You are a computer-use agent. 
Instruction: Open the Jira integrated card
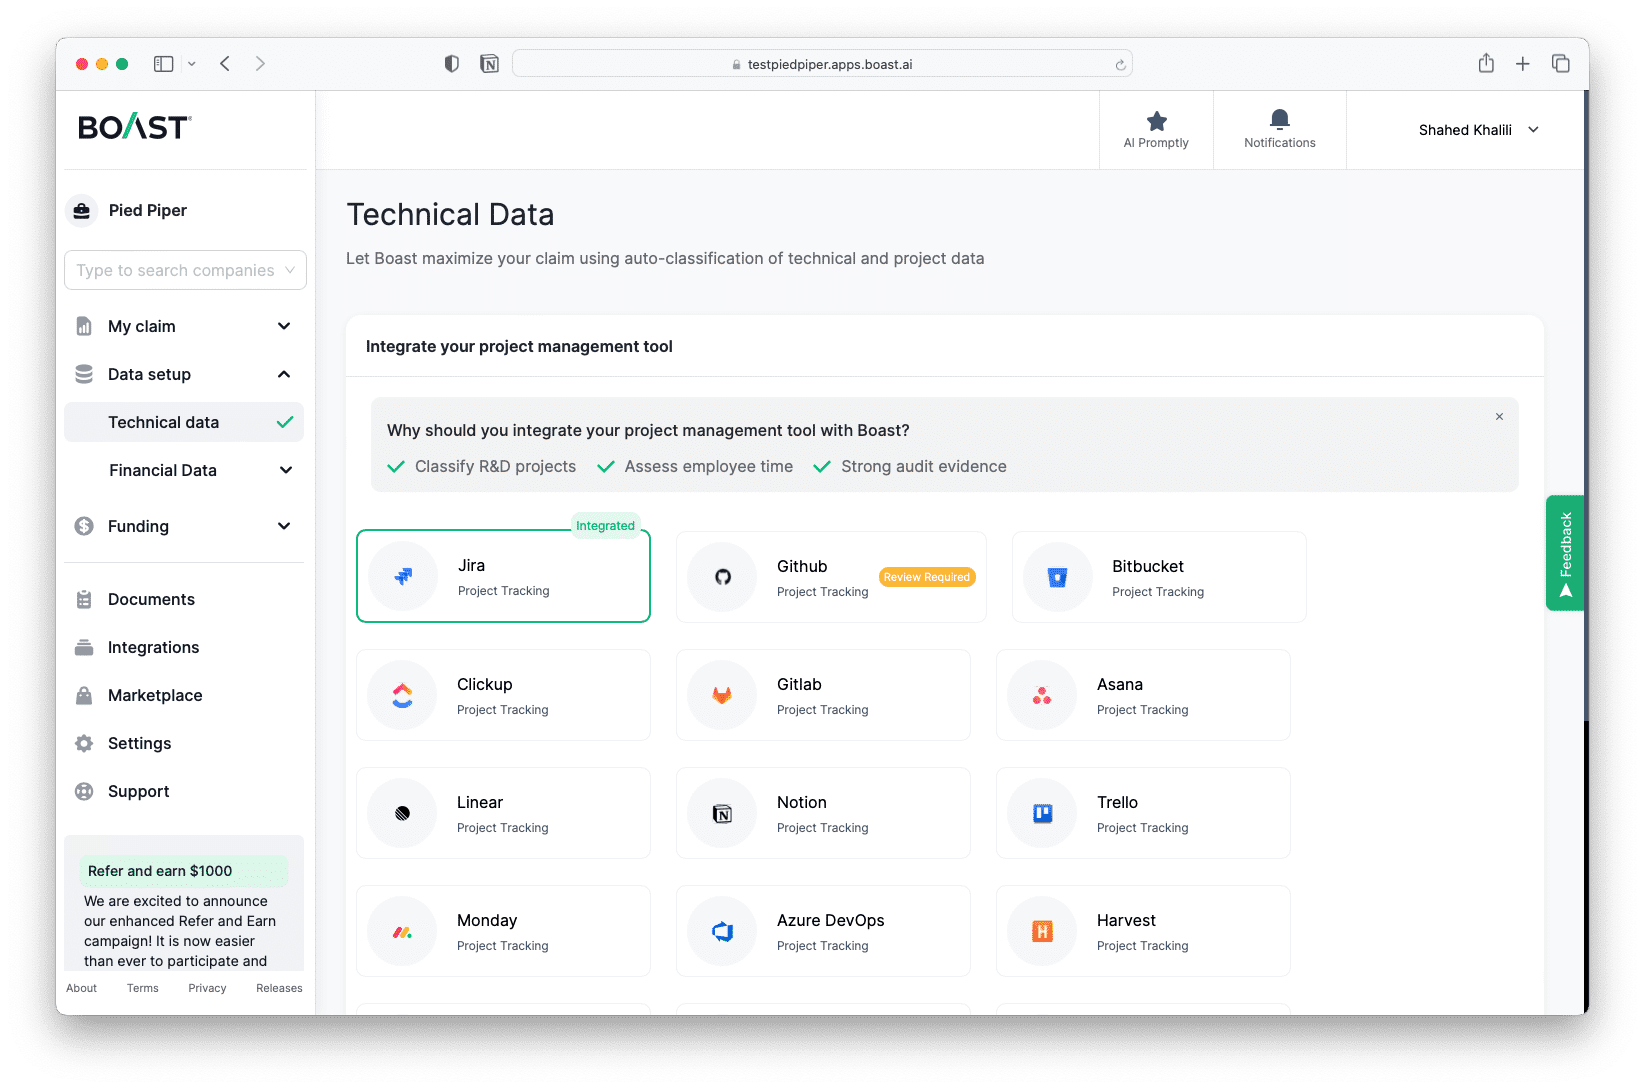(x=503, y=577)
